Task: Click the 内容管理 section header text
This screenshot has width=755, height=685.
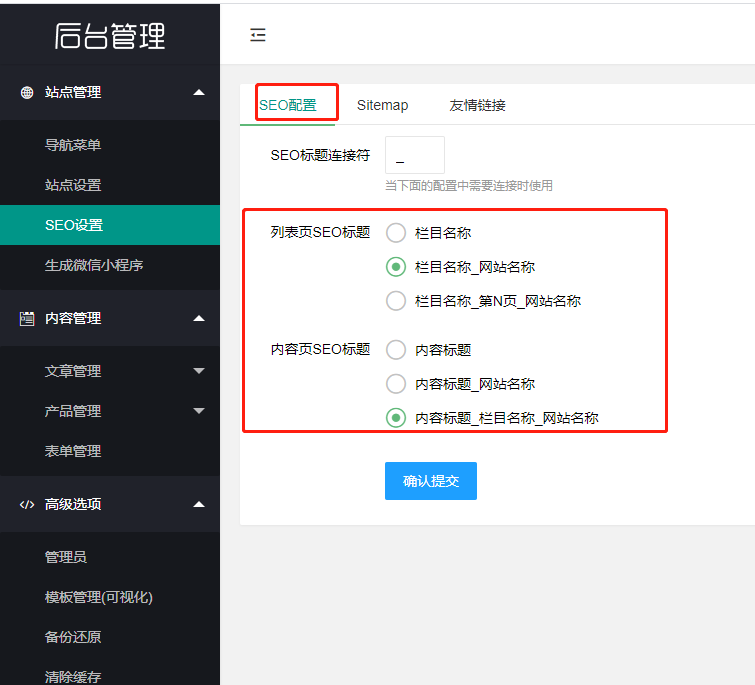Action: [x=73, y=318]
